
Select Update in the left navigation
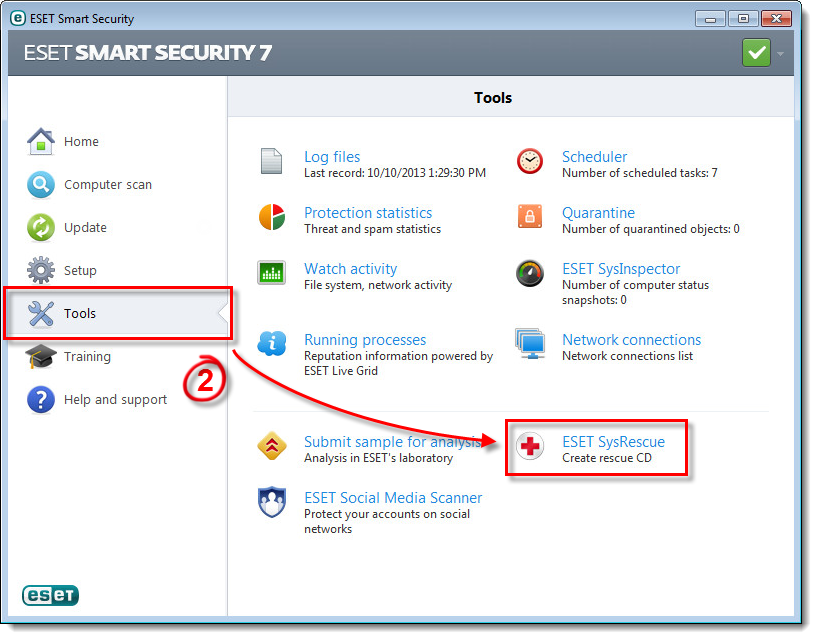coord(85,228)
